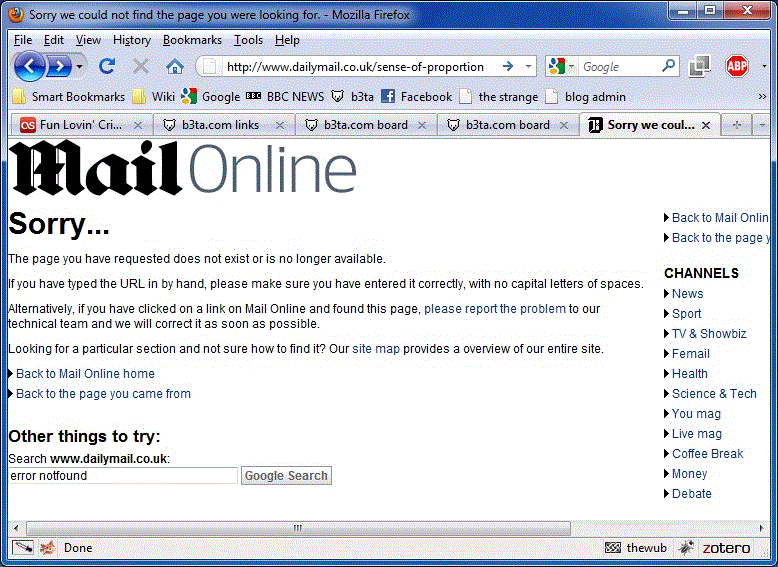Switch to the b3ta.com links tab
Image resolution: width=778 pixels, height=567 pixels.
(x=224, y=125)
